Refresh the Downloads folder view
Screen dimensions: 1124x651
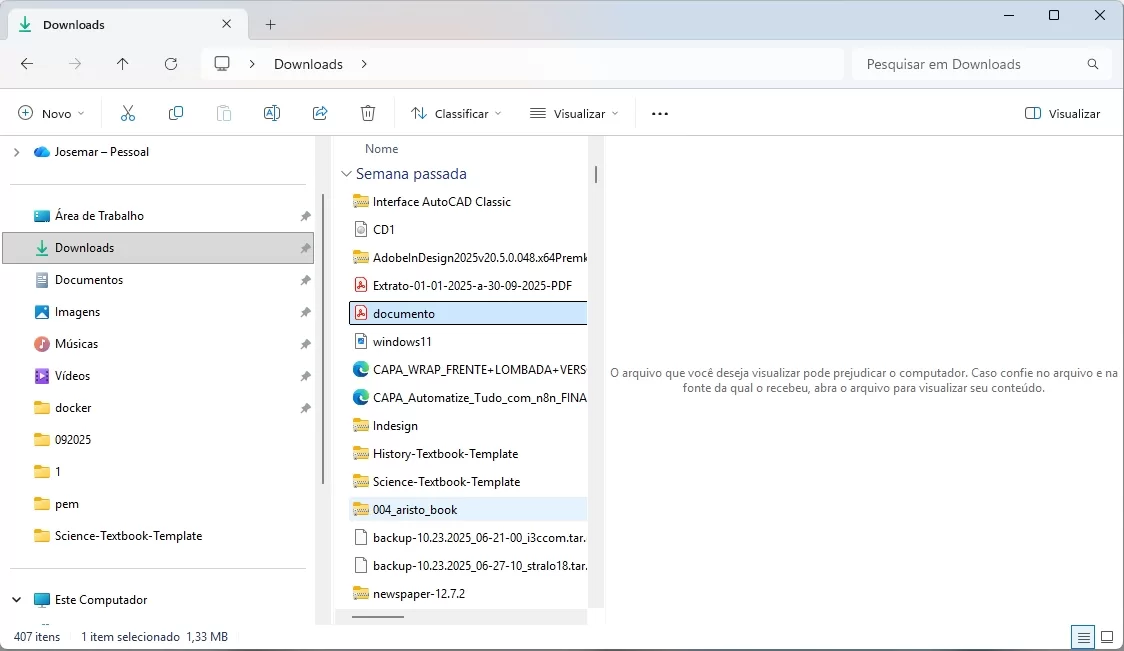point(171,64)
